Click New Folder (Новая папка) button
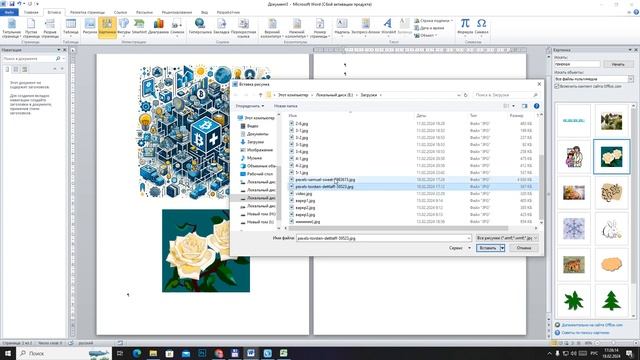This screenshot has width=640, height=360. [286, 106]
